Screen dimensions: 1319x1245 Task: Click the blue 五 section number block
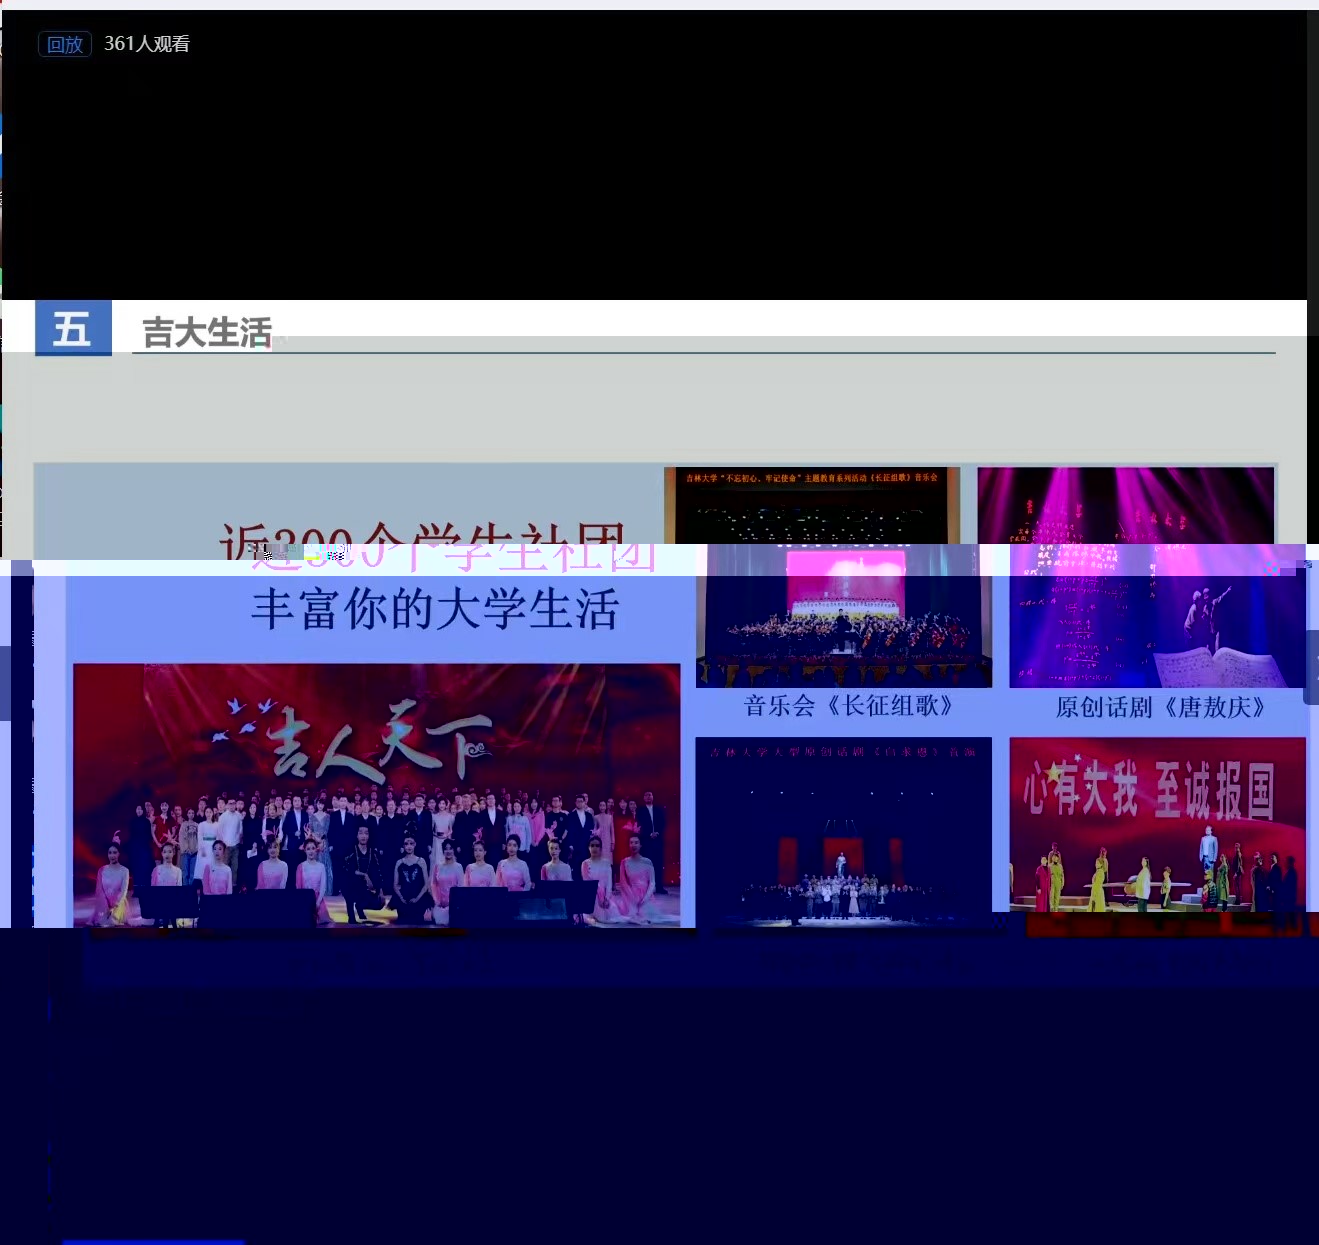[73, 329]
